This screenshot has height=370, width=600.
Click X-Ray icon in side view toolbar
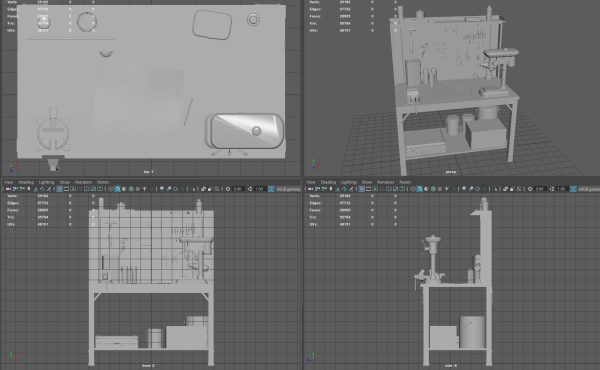[505, 189]
